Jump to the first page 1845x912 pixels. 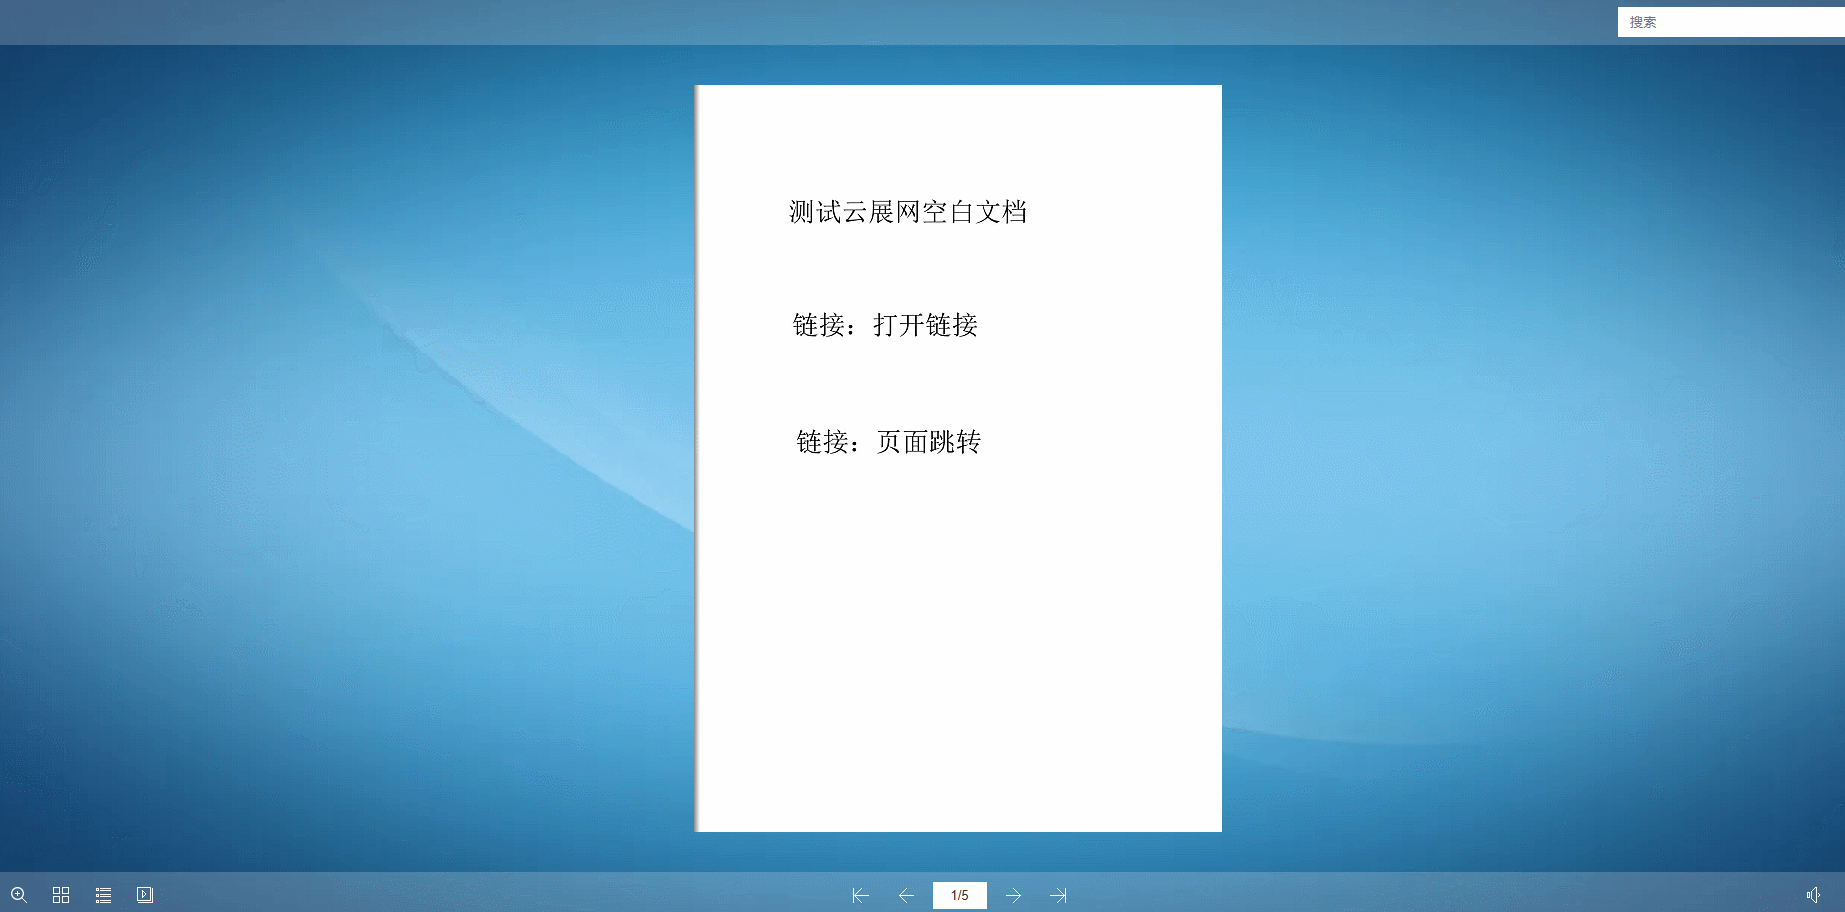860,896
